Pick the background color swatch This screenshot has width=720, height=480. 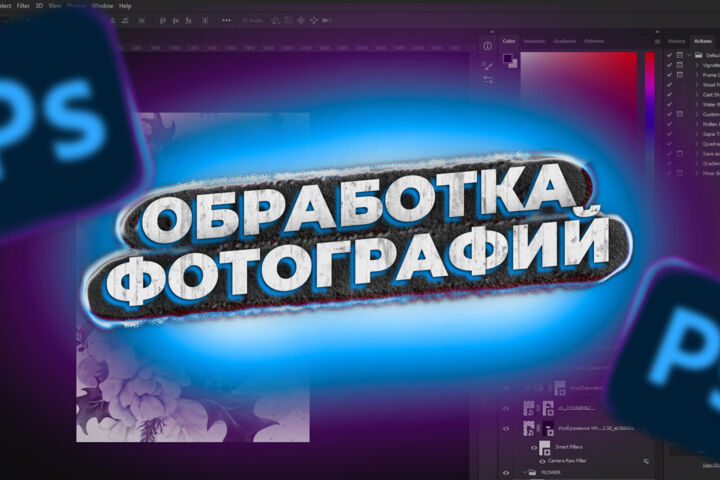(x=514, y=65)
